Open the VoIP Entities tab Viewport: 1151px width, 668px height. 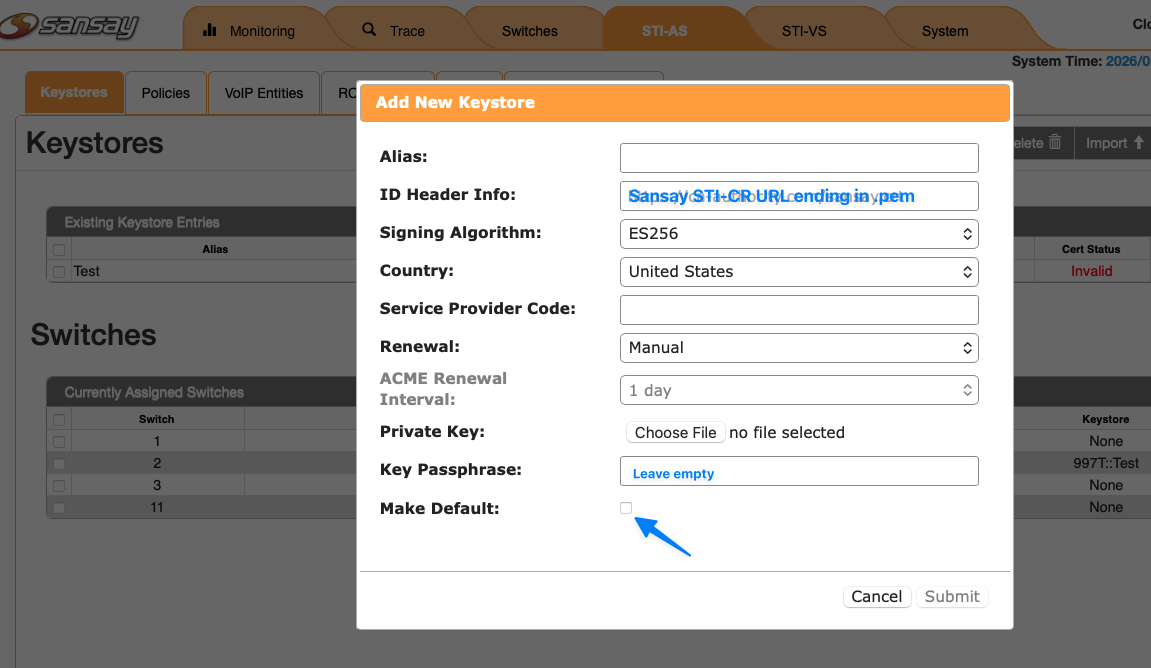(263, 93)
